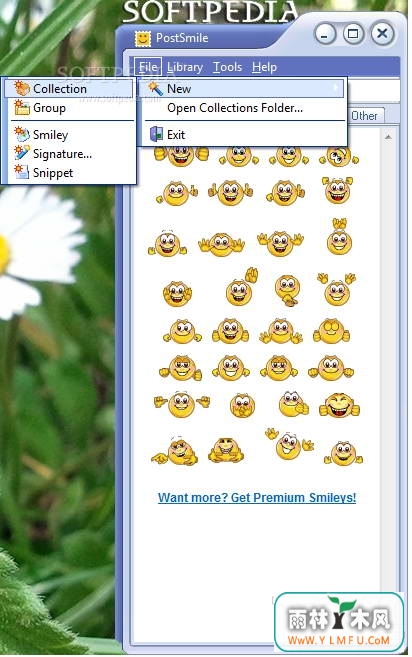Screen dimensions: 412x657
Task: Select the smiley waving one hand
Action: coord(242,287)
